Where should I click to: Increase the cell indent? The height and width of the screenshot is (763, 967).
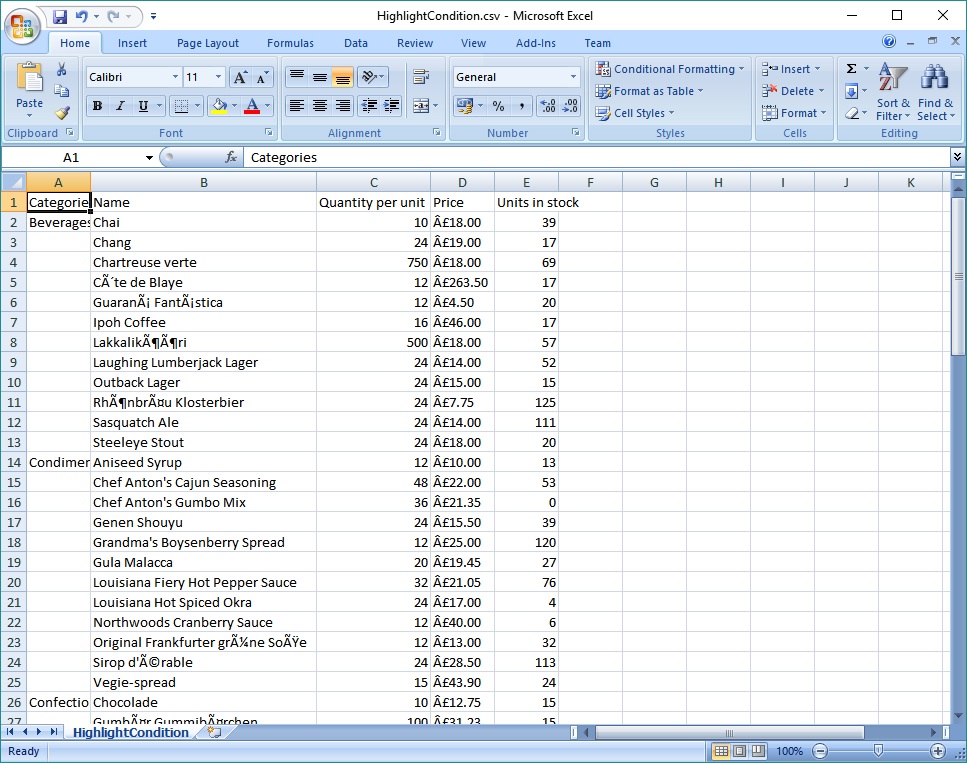[x=392, y=105]
